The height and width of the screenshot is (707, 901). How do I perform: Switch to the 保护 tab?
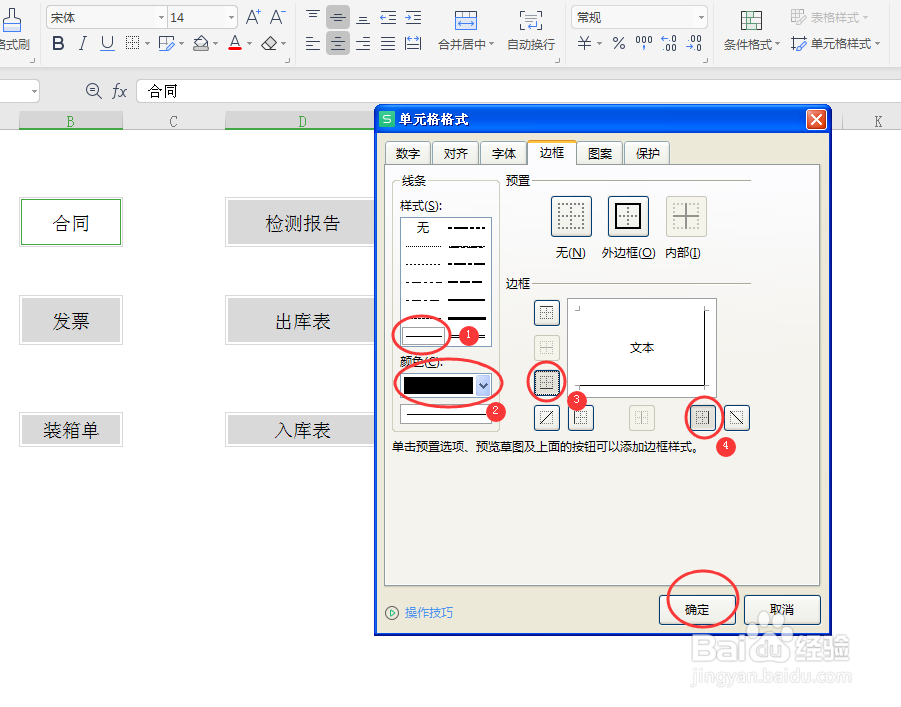pos(647,153)
